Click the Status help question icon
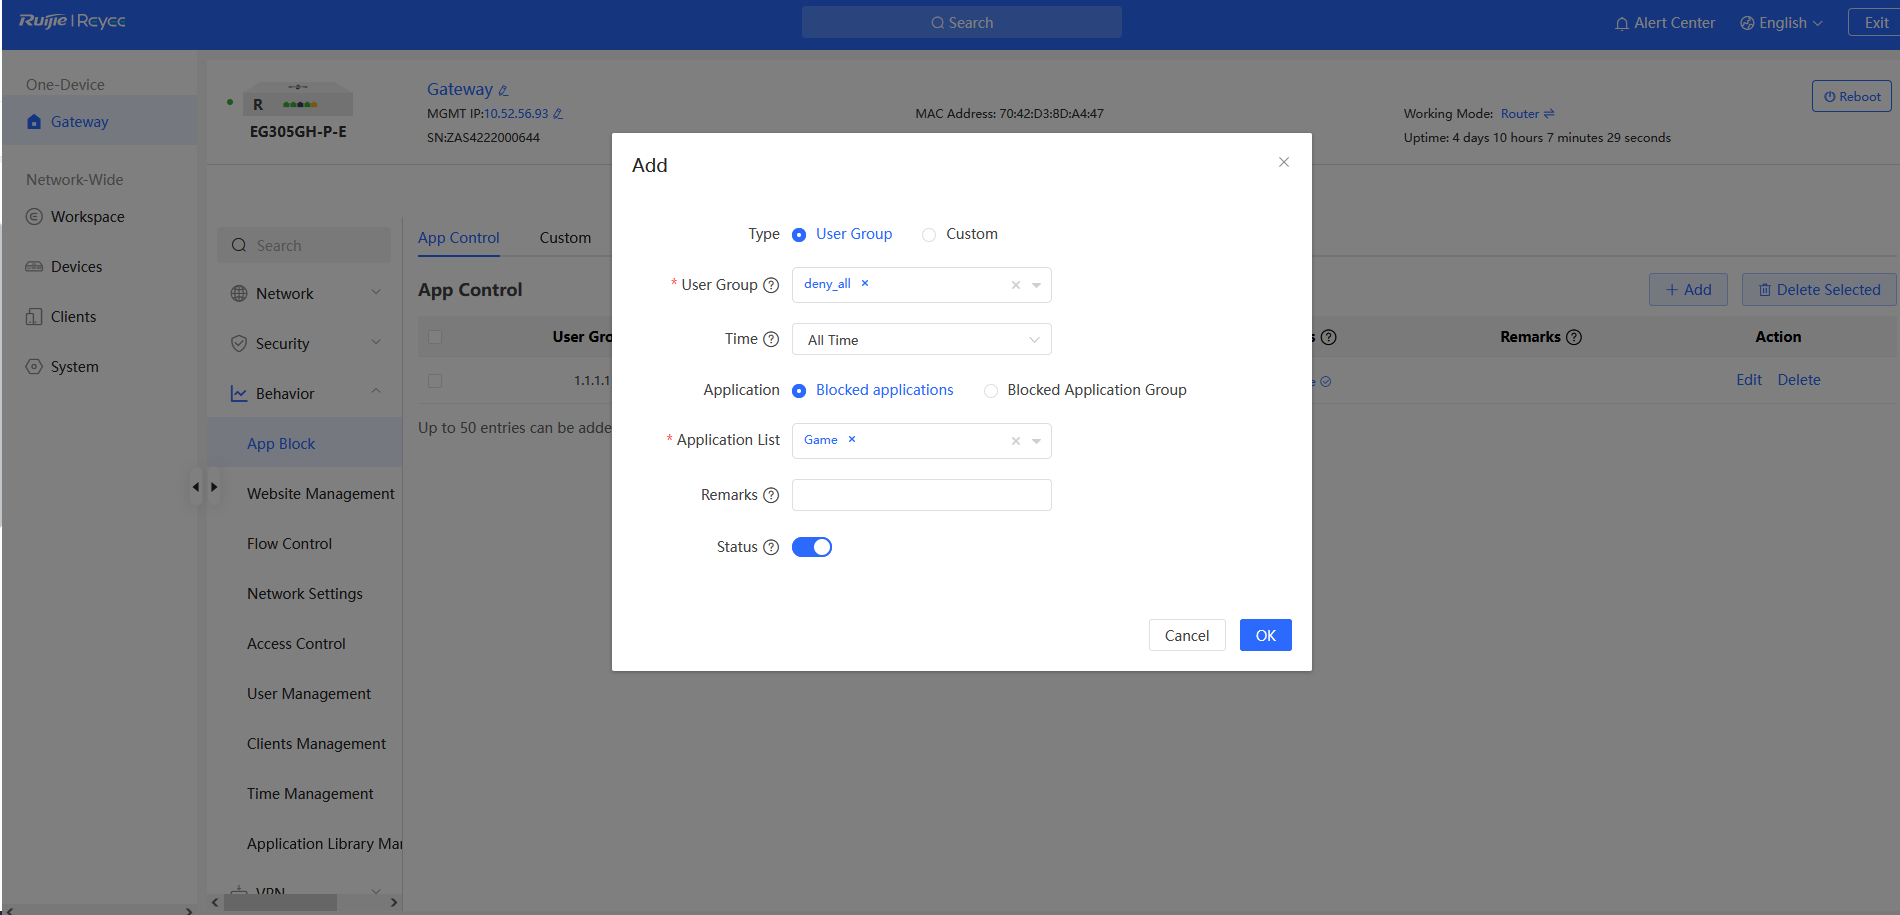Viewport: 1900px width, 915px height. coord(771,547)
